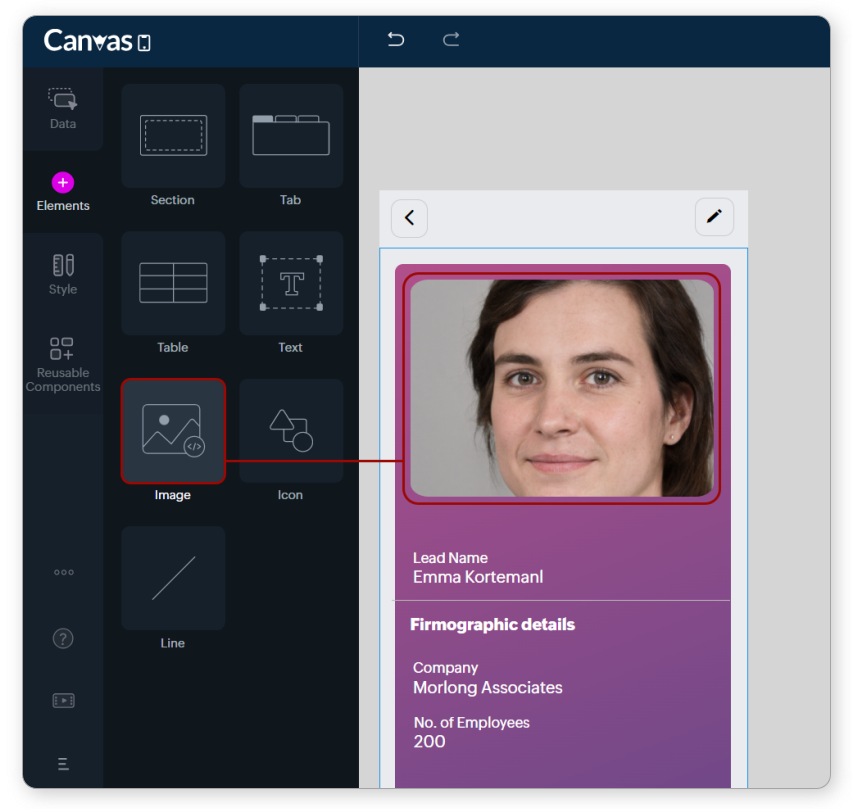Choose the Icon element tile
Image resolution: width=852 pixels, height=809 pixels.
click(x=290, y=431)
